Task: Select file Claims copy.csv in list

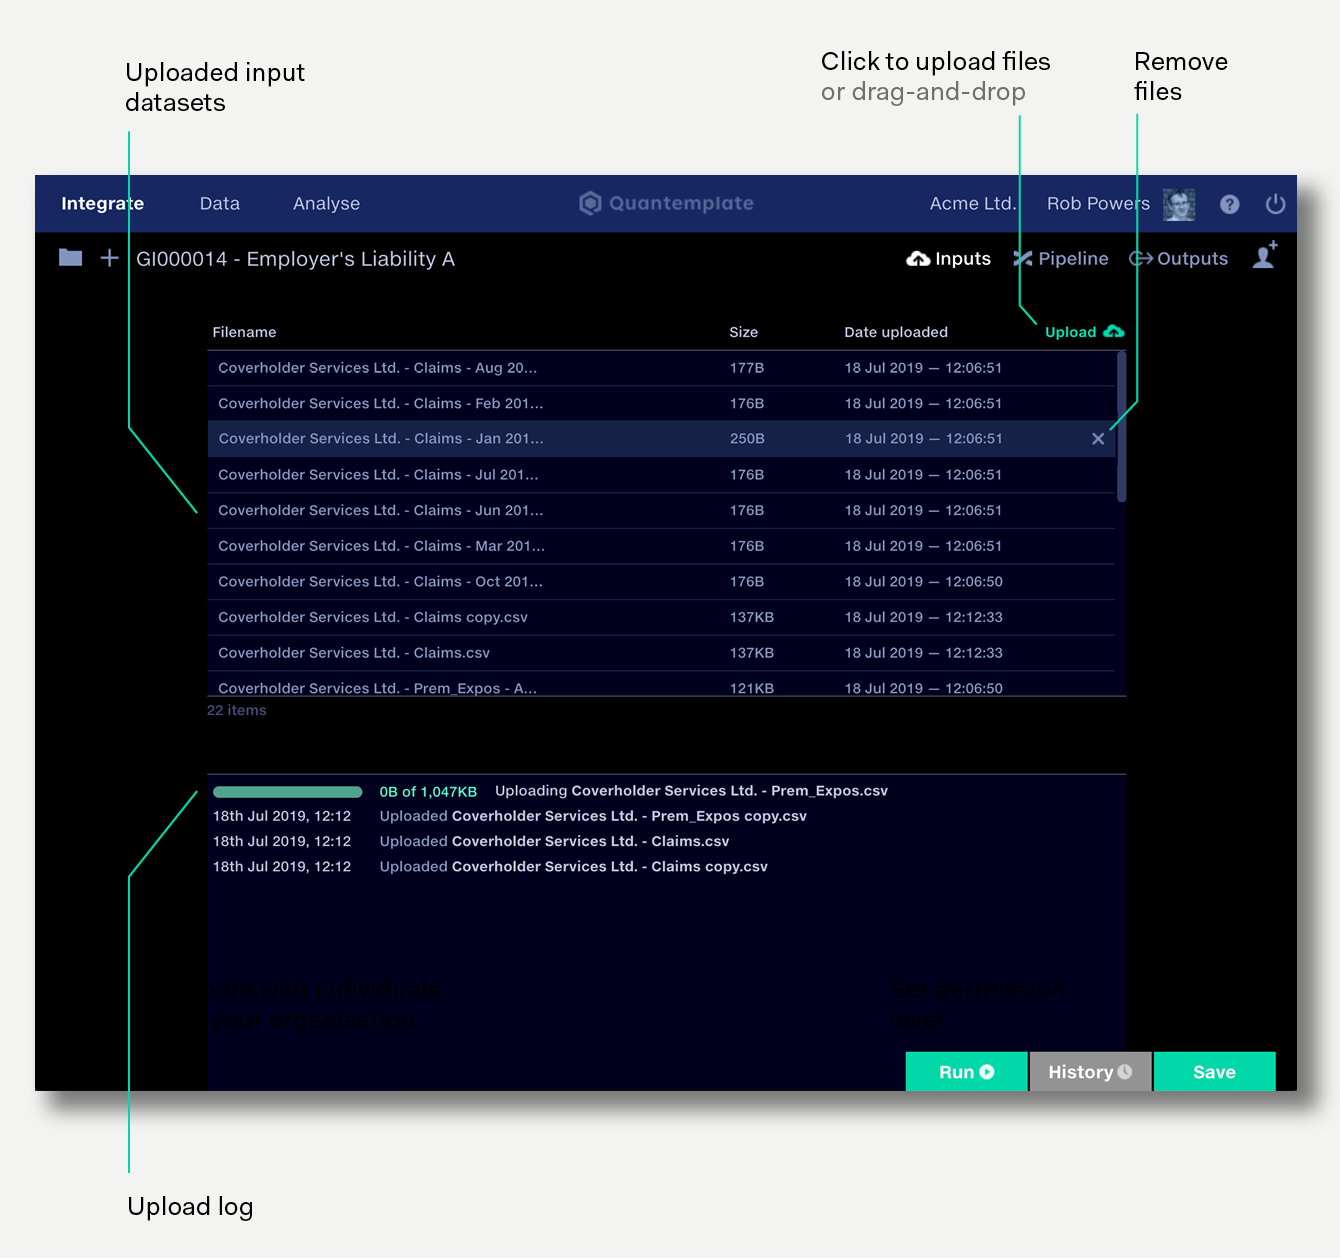Action: tap(661, 618)
